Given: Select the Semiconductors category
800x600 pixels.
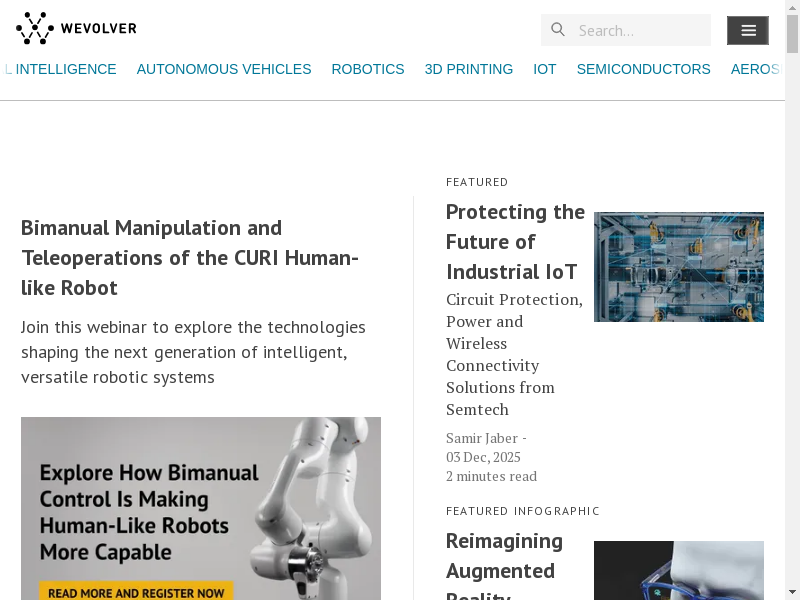Looking at the screenshot, I should [x=643, y=69].
